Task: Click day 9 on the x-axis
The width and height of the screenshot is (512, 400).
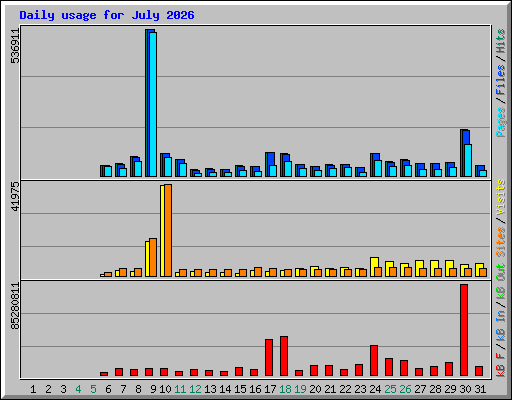Action: click(153, 389)
